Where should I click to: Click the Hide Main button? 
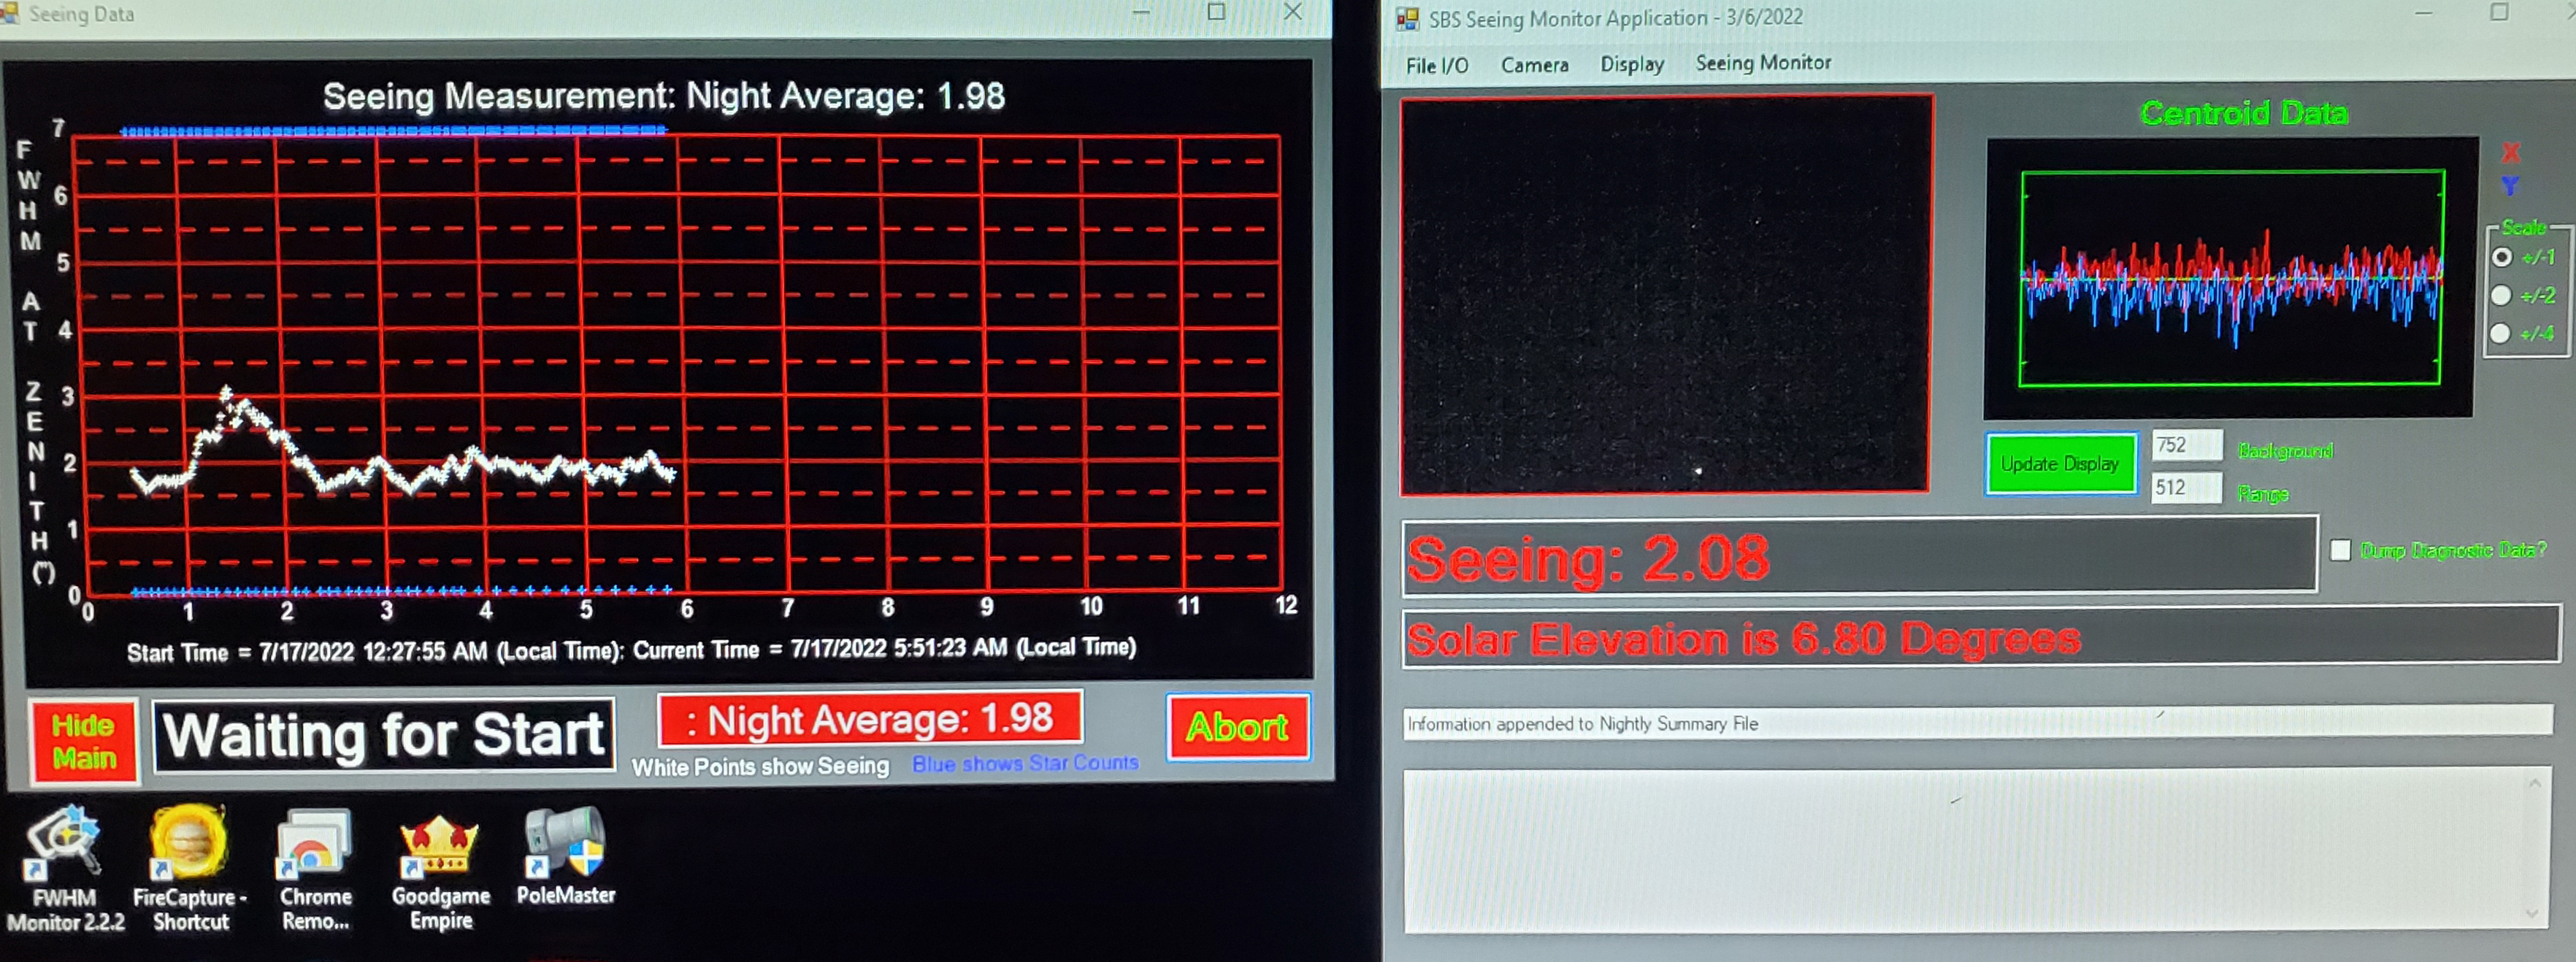[x=84, y=742]
